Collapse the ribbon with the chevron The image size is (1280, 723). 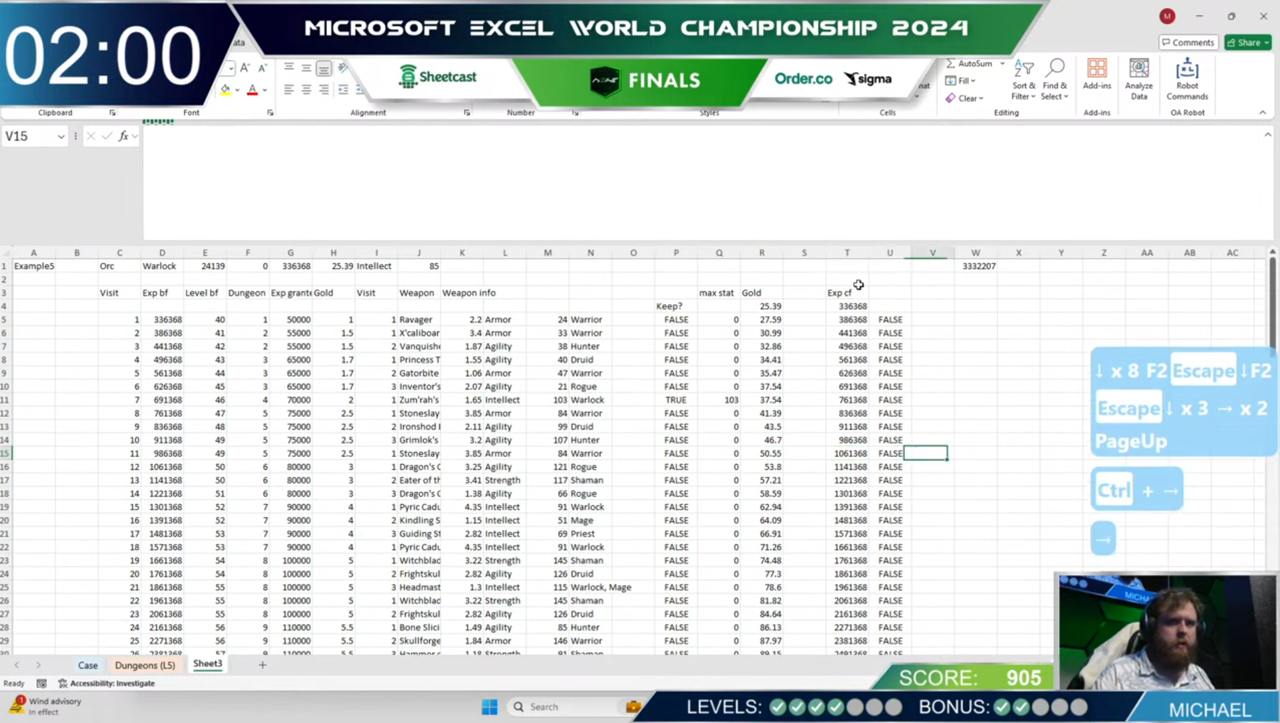[1265, 113]
